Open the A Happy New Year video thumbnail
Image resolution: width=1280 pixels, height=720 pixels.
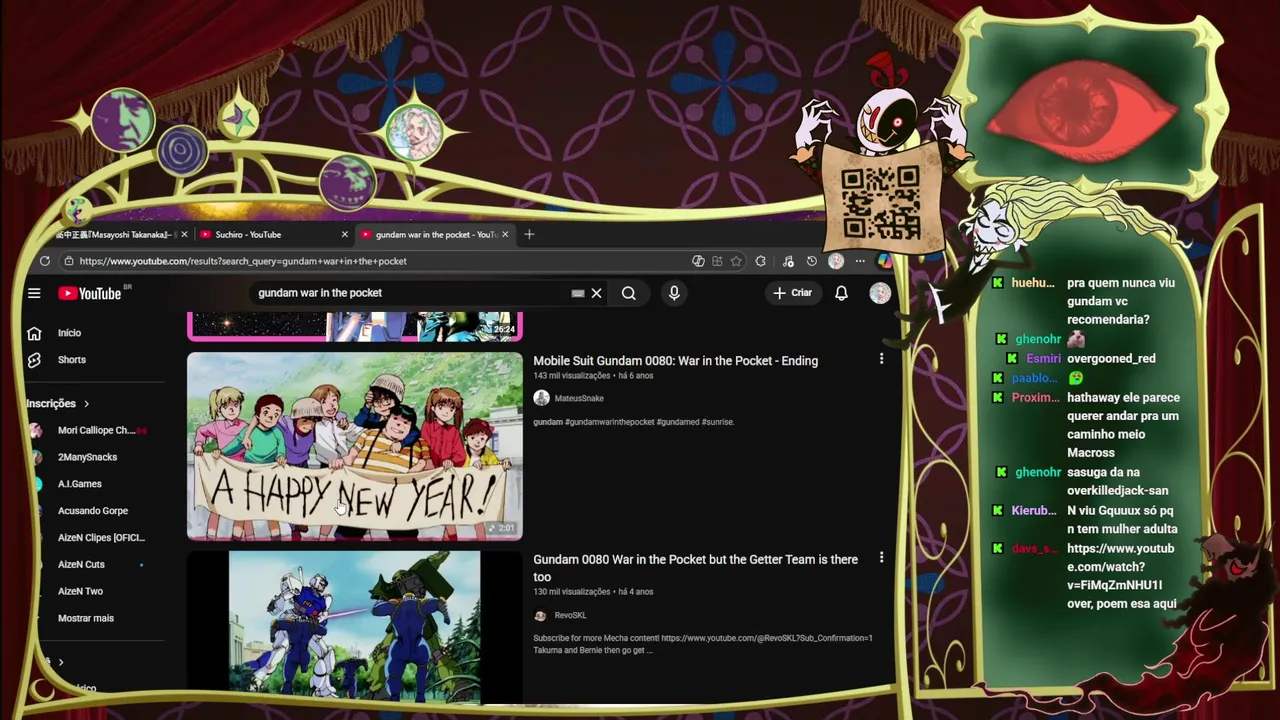coord(355,446)
